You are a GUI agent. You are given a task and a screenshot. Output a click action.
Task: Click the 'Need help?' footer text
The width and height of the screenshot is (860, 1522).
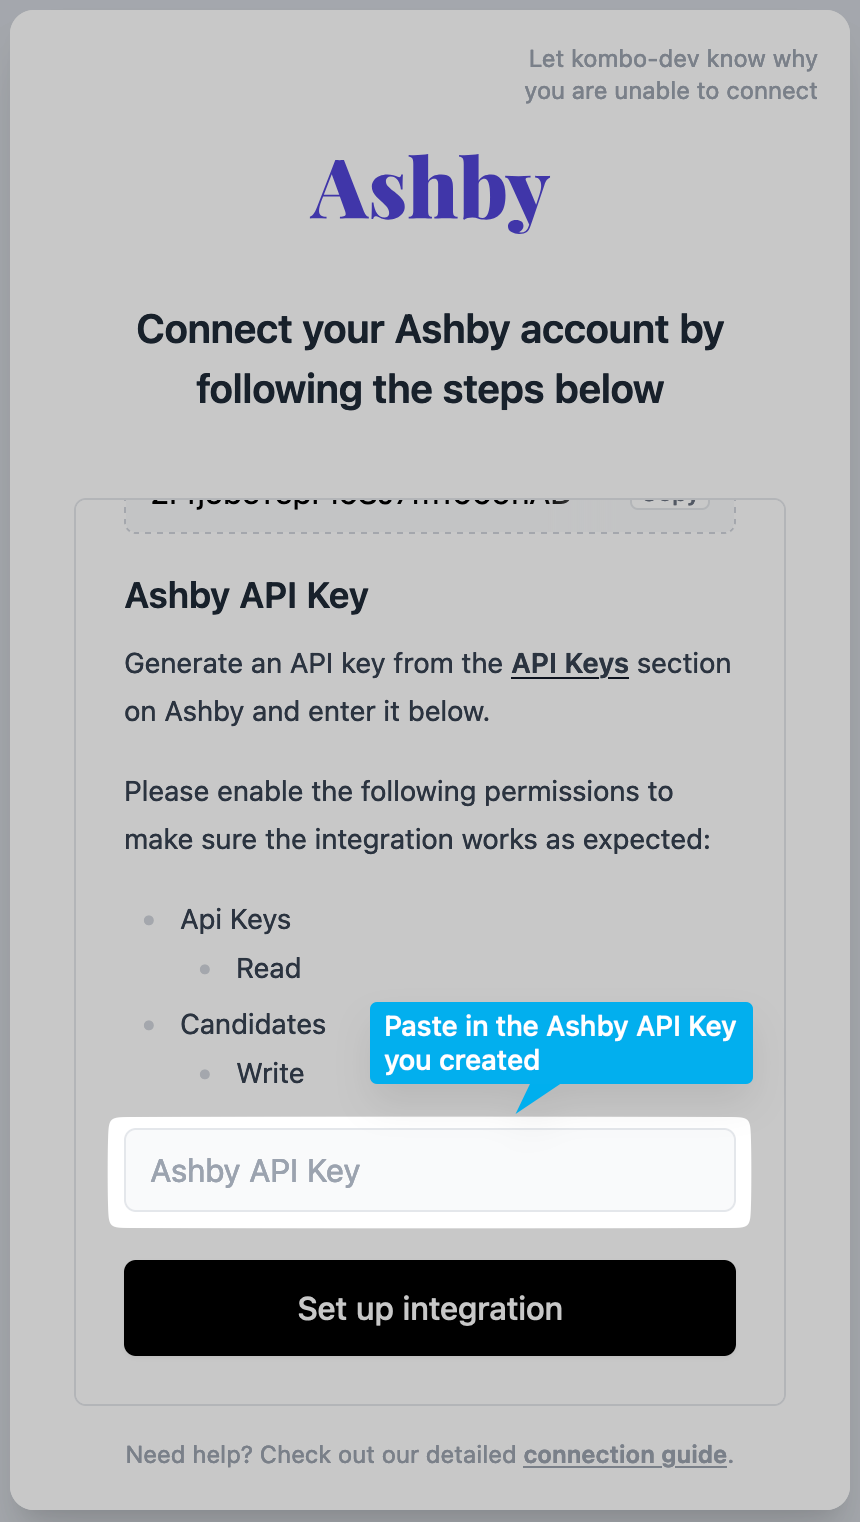click(320, 1454)
